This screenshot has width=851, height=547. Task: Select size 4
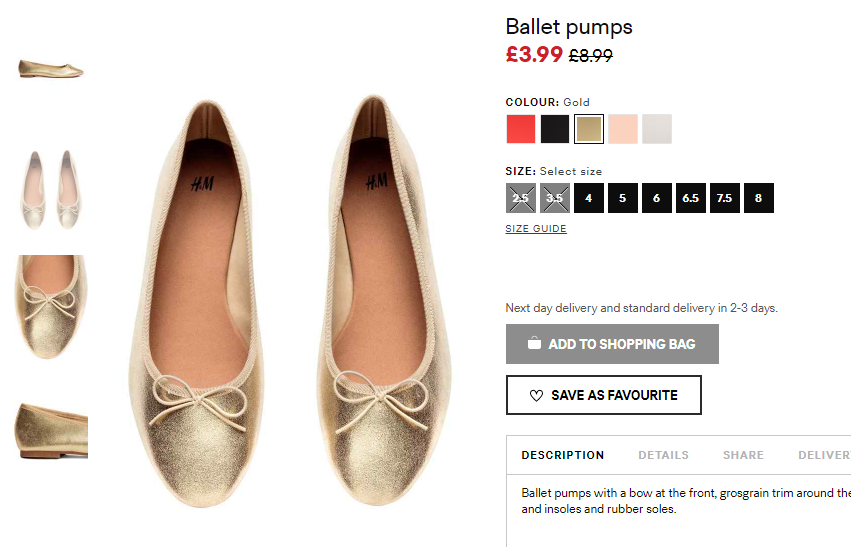point(589,198)
